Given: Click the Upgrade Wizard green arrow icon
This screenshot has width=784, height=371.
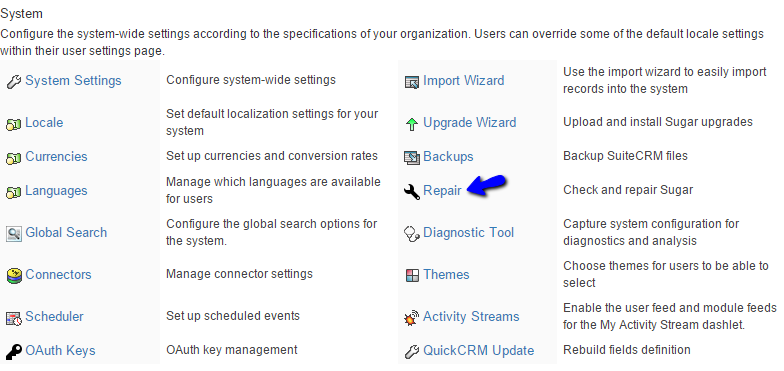Looking at the screenshot, I should [x=412, y=124].
